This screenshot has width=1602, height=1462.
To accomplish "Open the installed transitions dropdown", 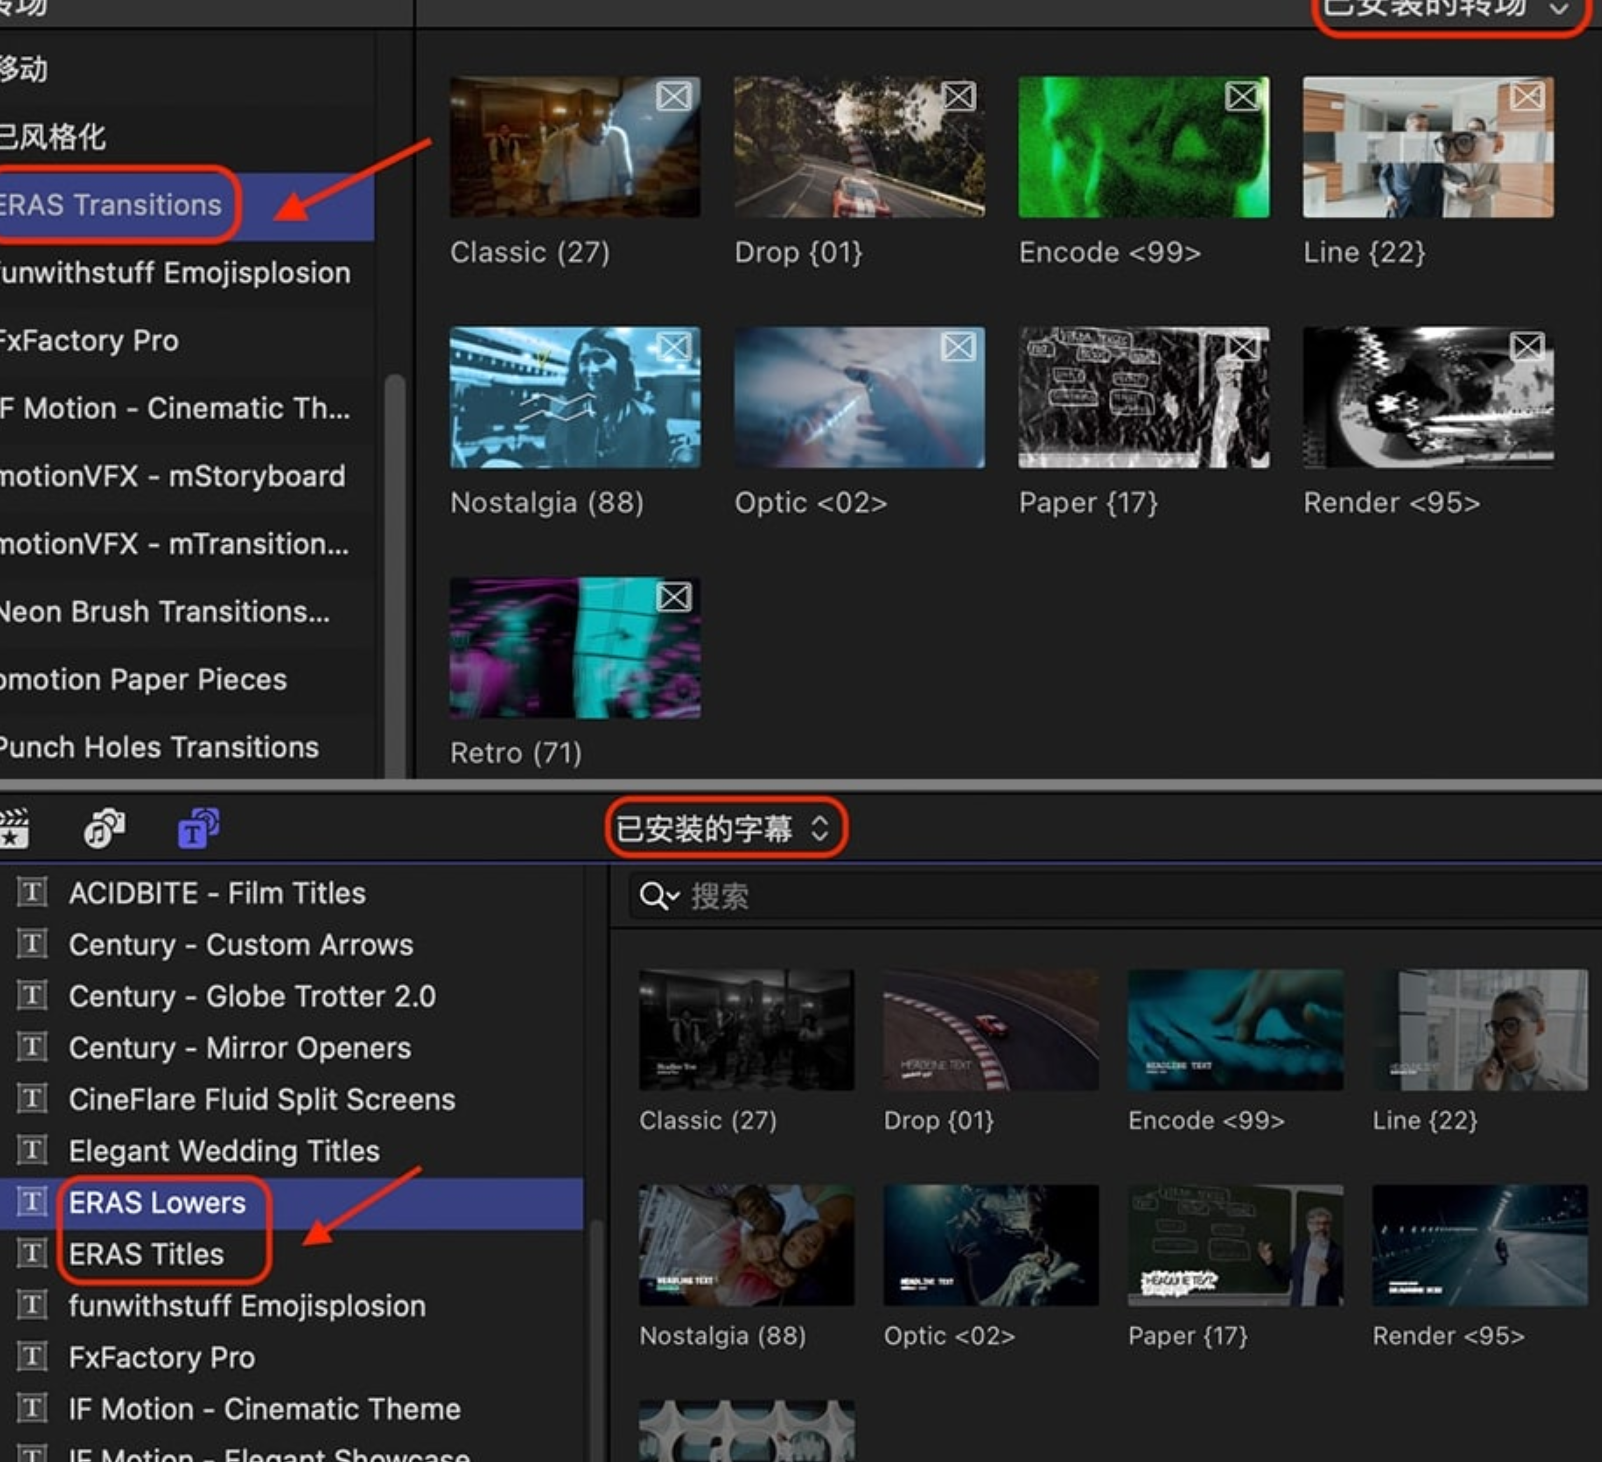I will (x=1448, y=10).
